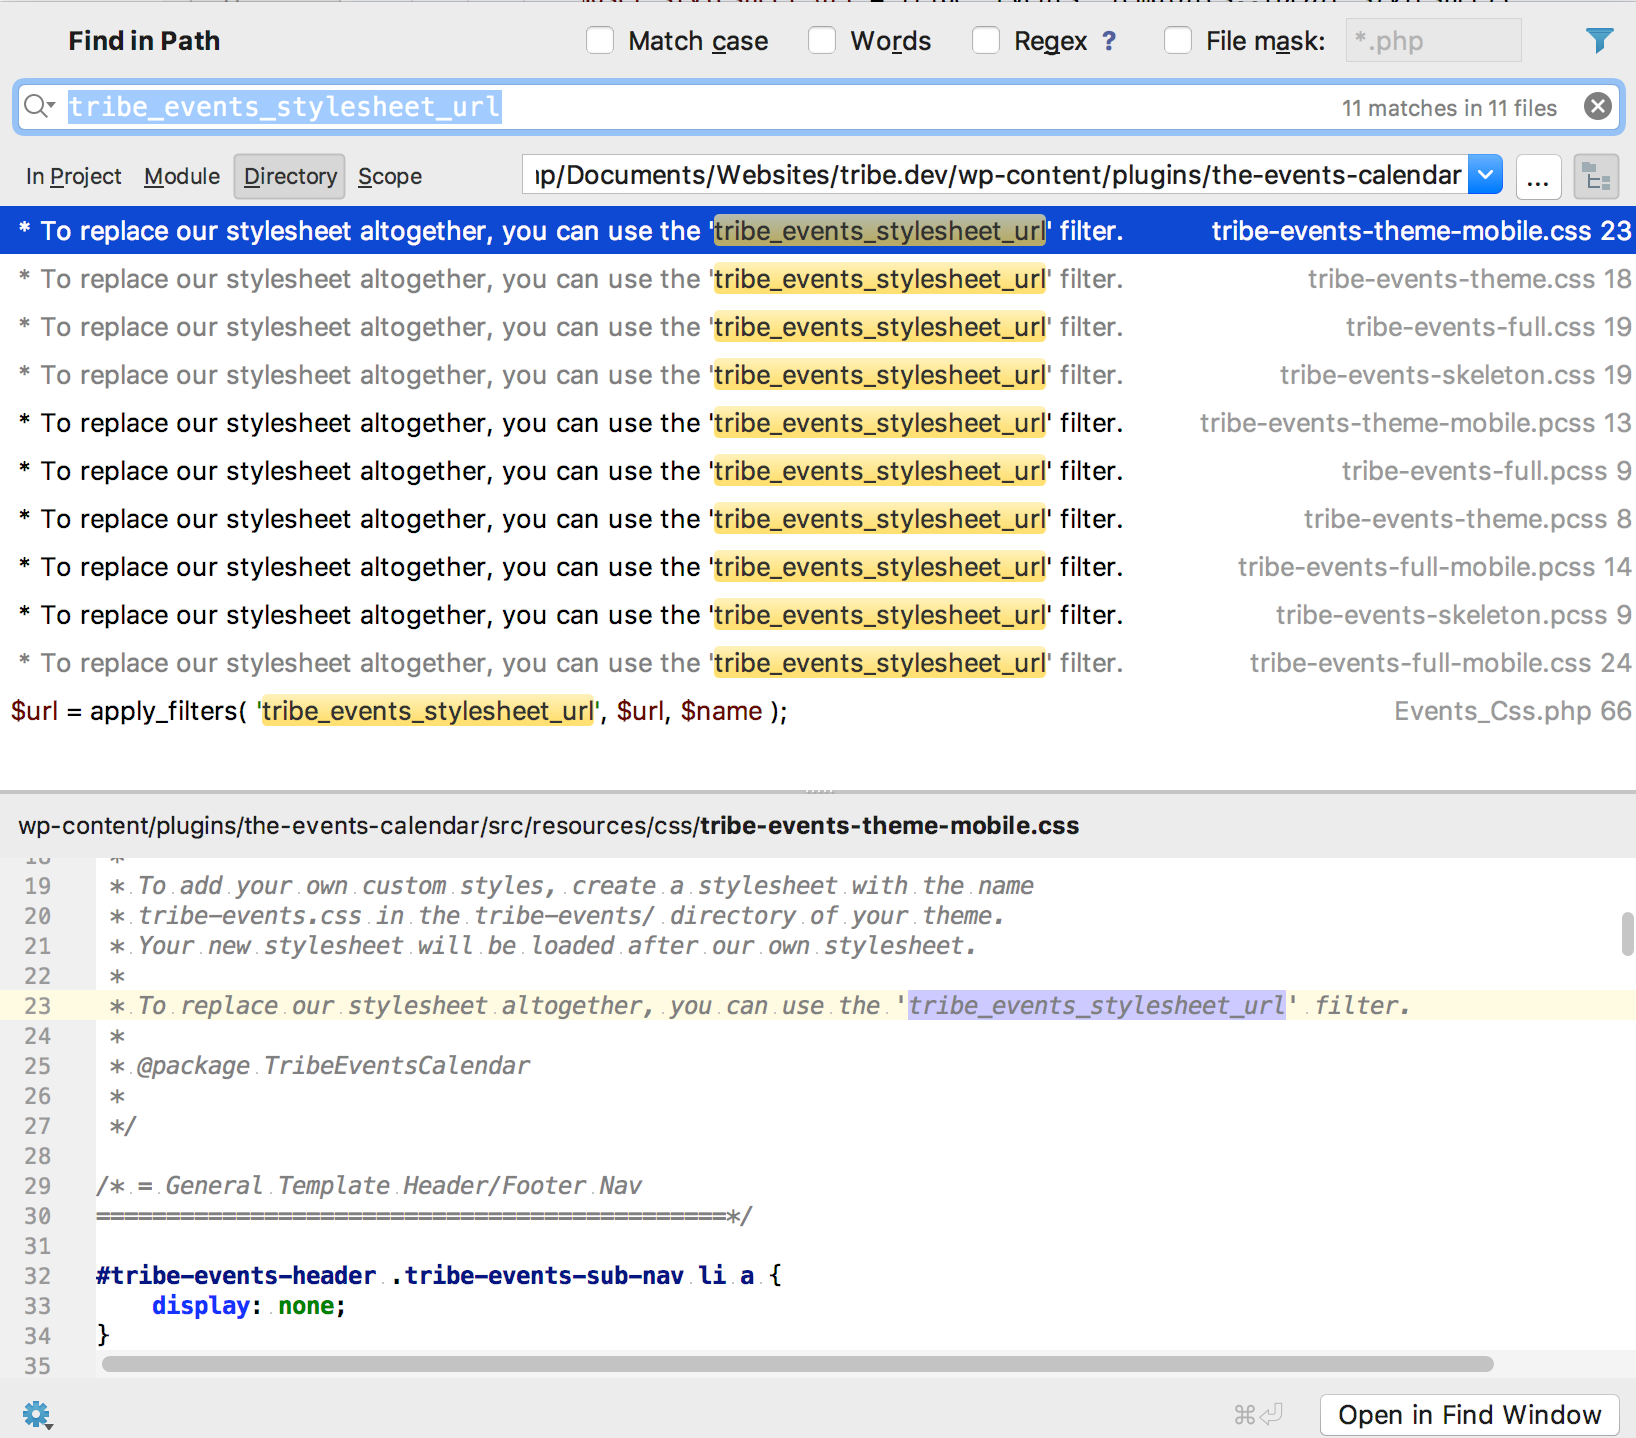The height and width of the screenshot is (1438, 1636).
Task: Open the File mask *.php combo box
Action: pos(1432,41)
